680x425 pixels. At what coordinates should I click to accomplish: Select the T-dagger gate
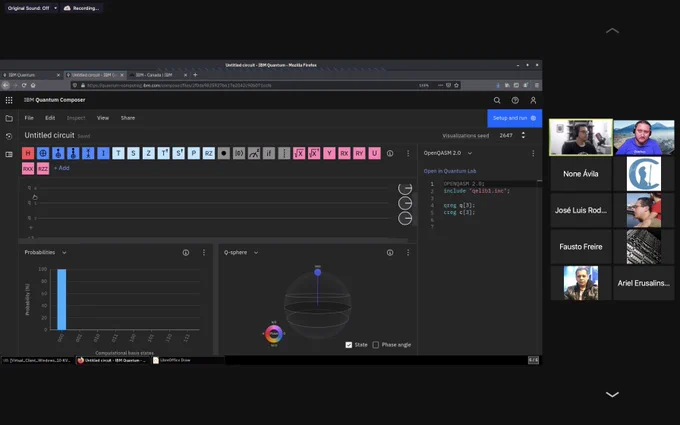coord(163,153)
